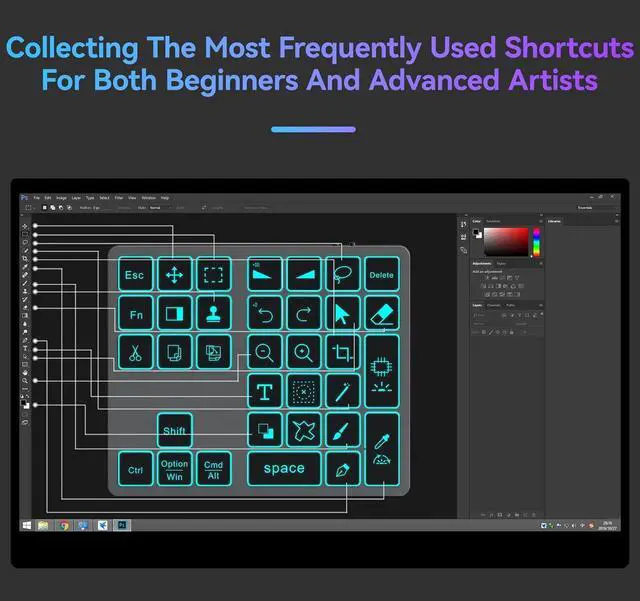The width and height of the screenshot is (640, 601).
Task: Click the Zoom out magnifier key
Action: click(x=264, y=352)
